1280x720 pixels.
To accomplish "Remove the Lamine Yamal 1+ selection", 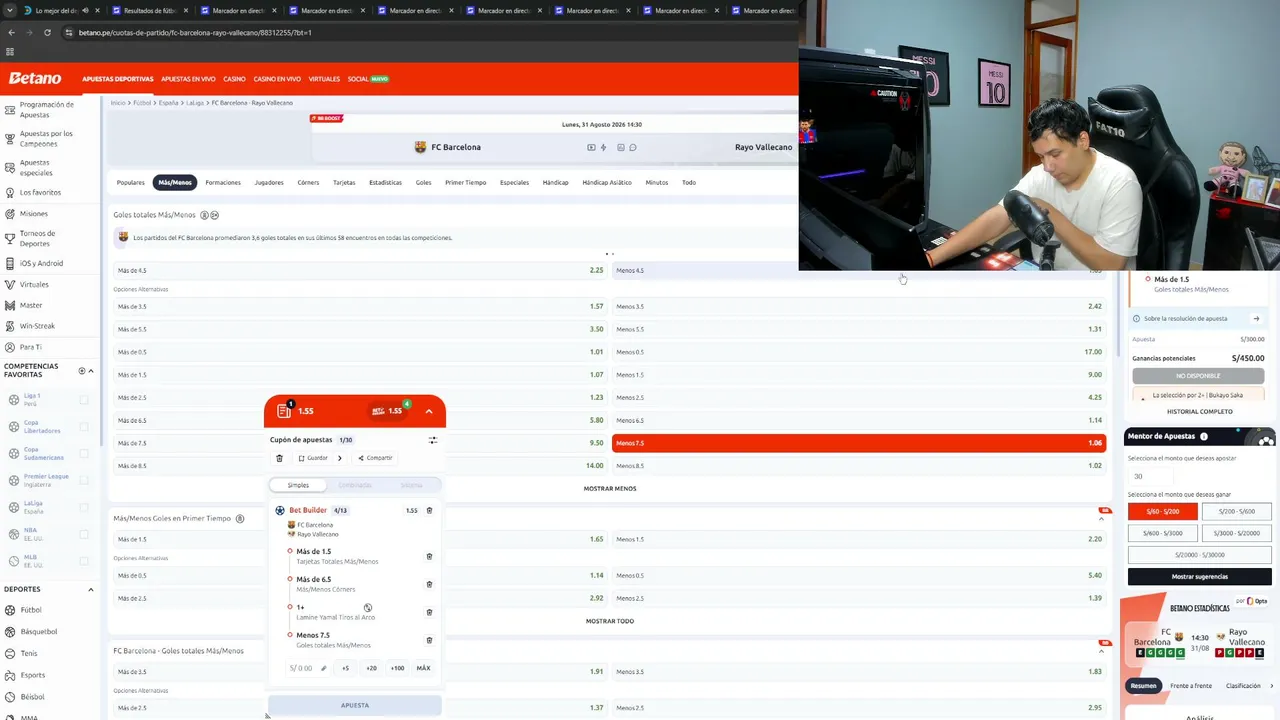I will [x=430, y=612].
